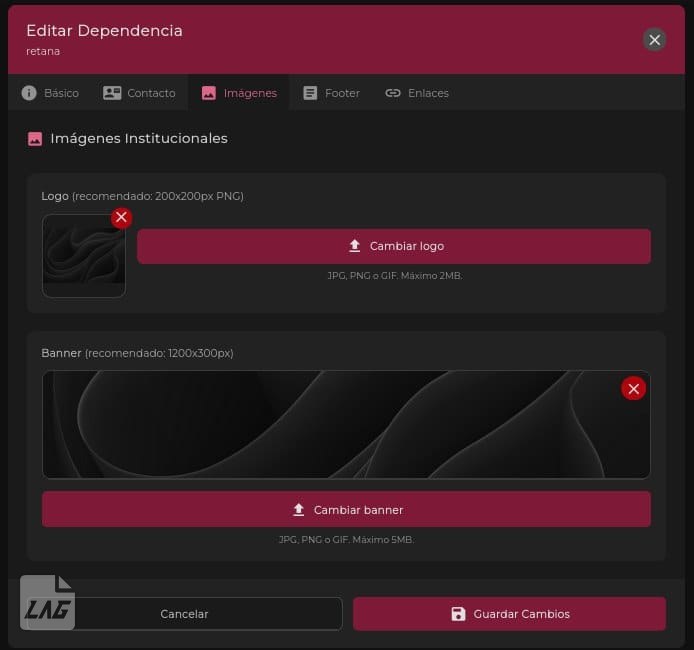Go to the Footer tab
This screenshot has width=694, height=650.
(x=331, y=93)
